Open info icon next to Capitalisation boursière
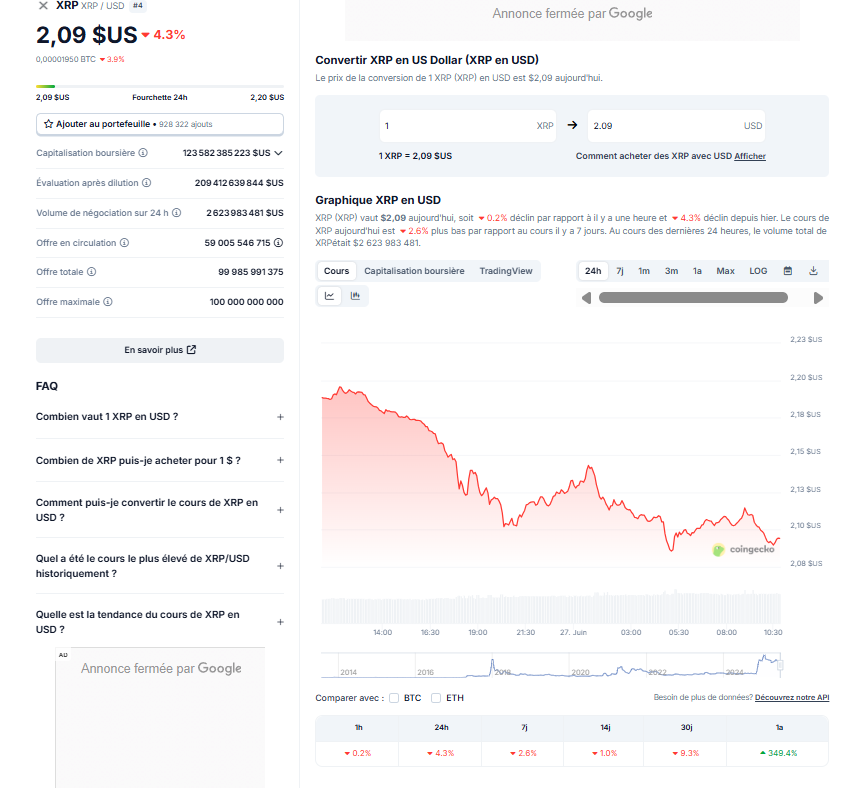 (143, 152)
